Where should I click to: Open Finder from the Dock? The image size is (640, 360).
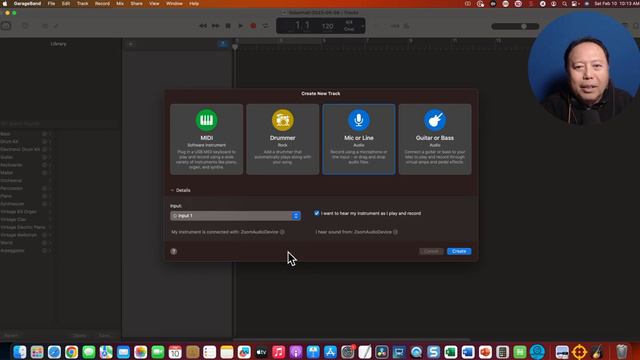(x=20, y=351)
